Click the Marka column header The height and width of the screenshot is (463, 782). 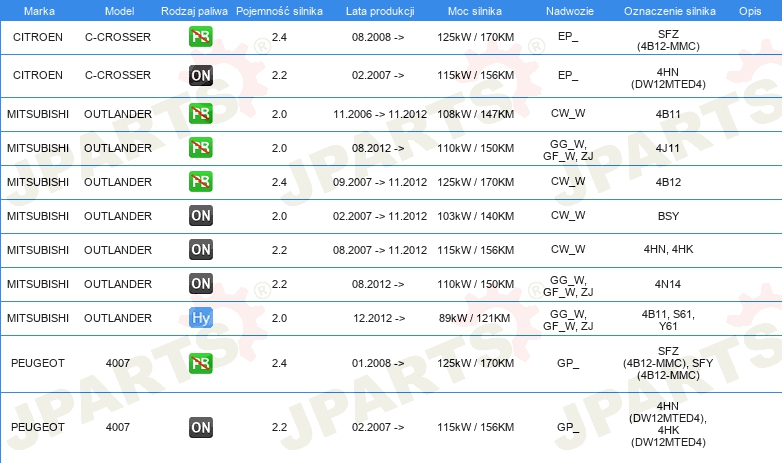39,11
